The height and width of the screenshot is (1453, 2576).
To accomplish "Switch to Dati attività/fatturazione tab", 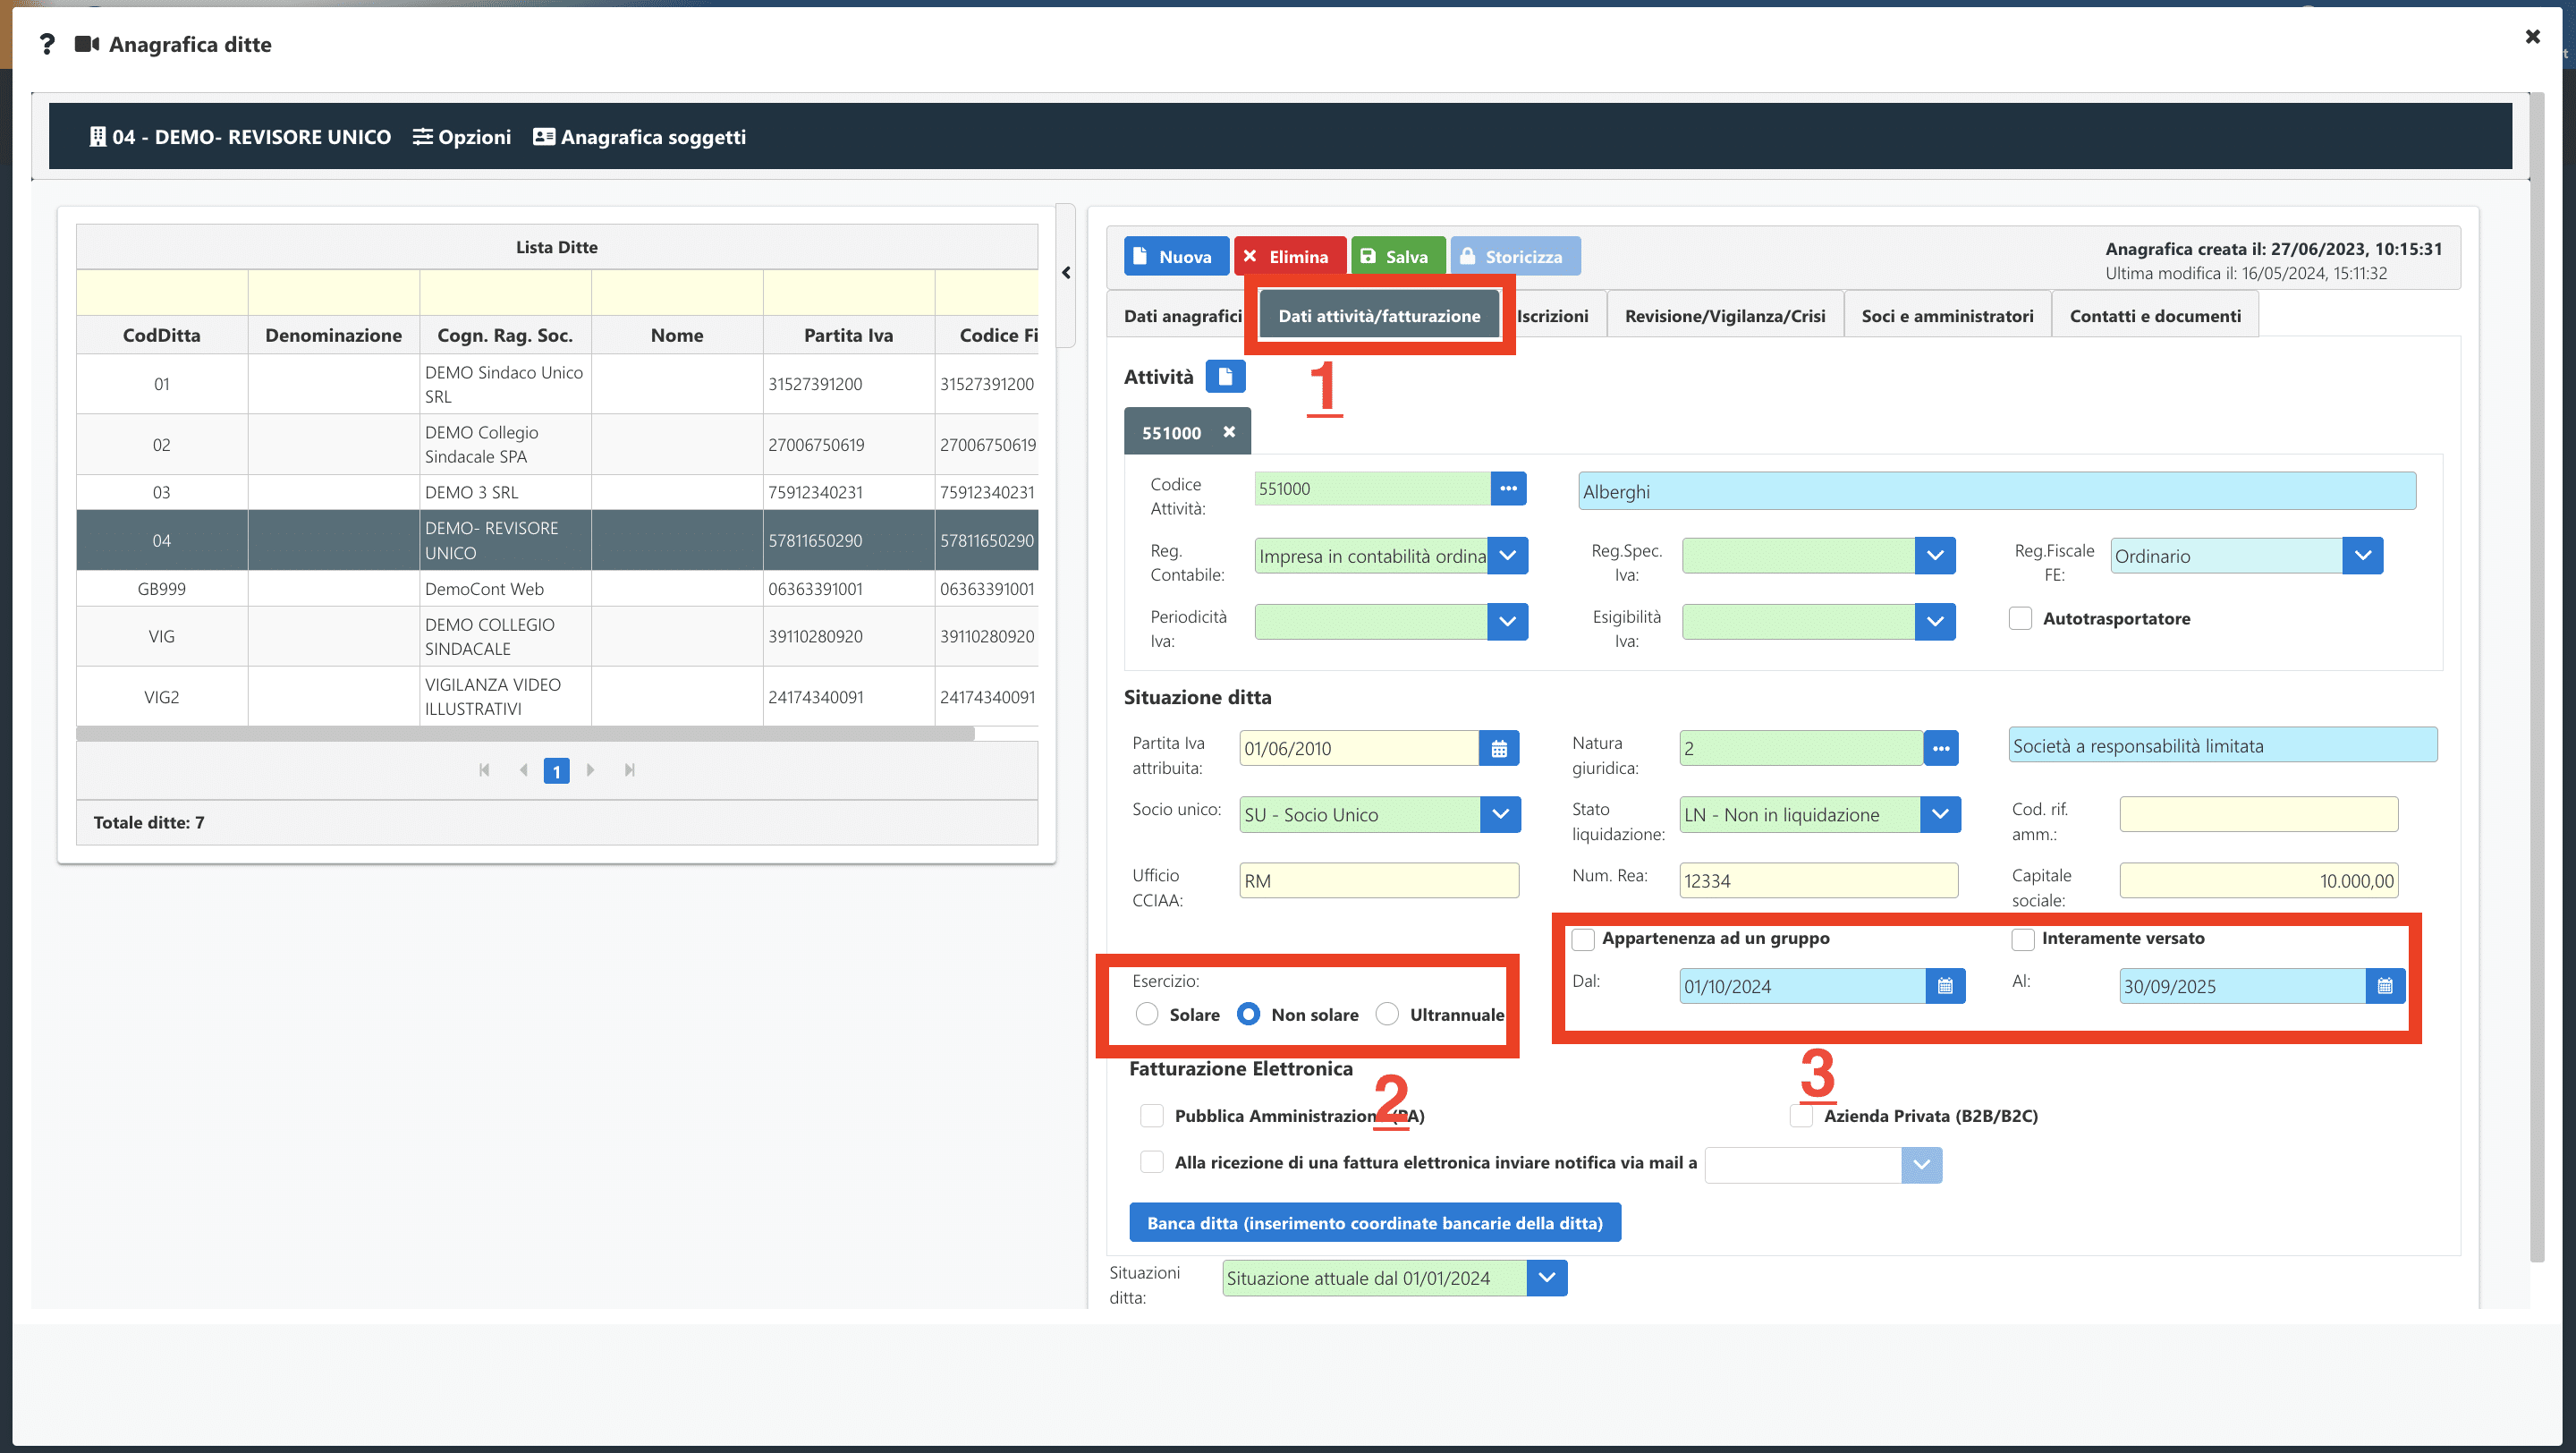I will click(x=1379, y=316).
